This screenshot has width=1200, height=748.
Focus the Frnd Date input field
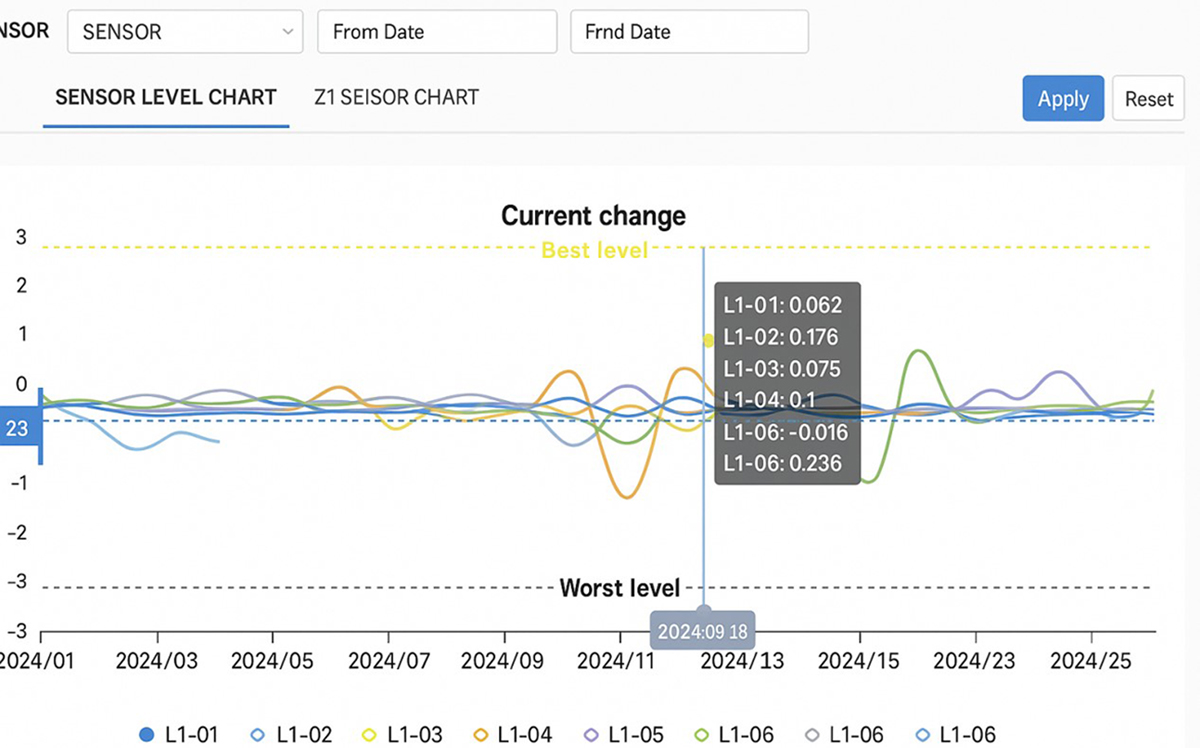[689, 32]
